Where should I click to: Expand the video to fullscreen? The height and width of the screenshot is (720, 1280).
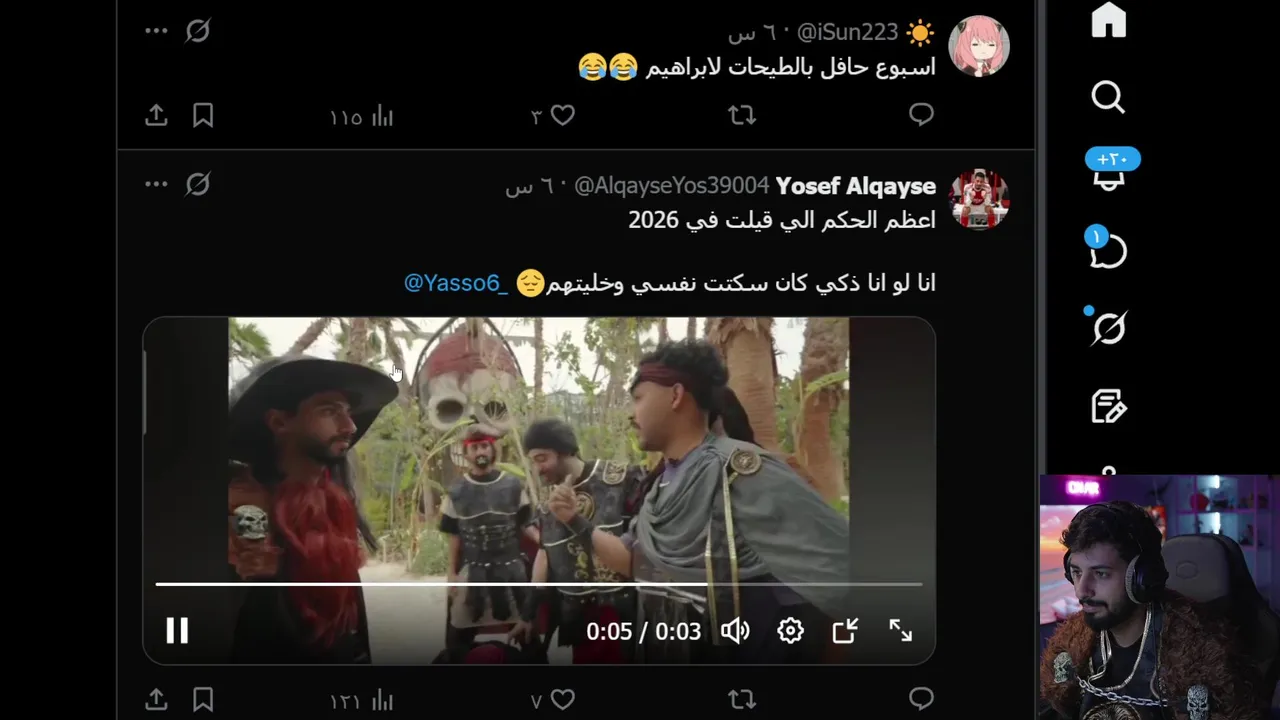[901, 630]
